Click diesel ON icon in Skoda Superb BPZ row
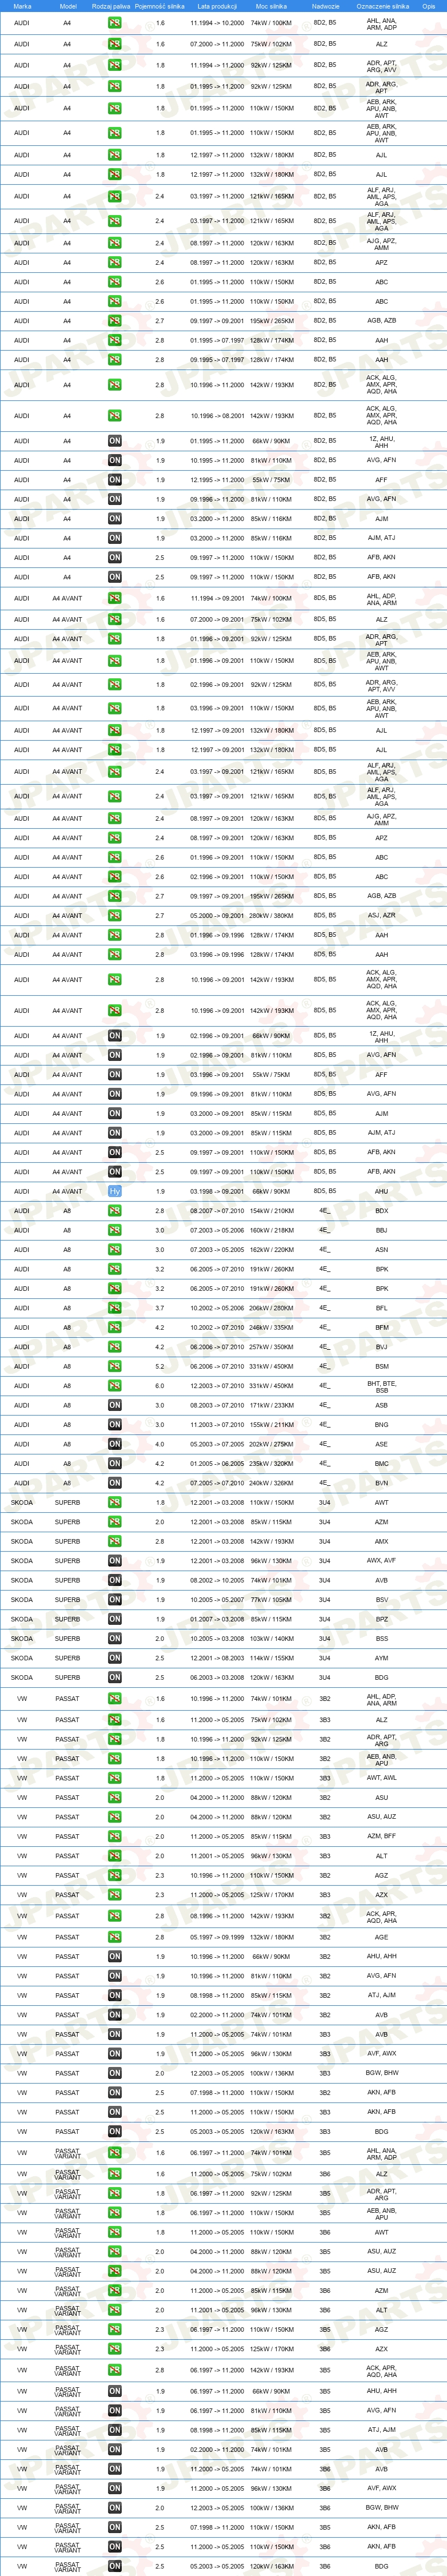 click(115, 1620)
